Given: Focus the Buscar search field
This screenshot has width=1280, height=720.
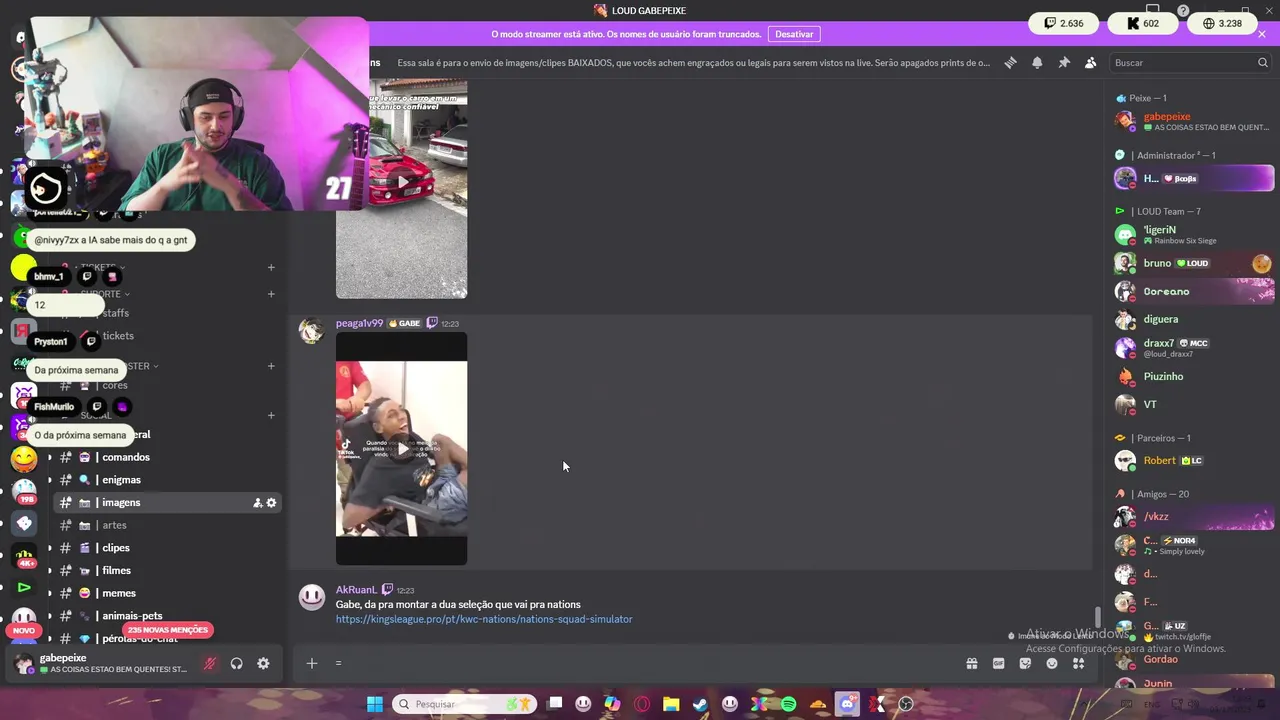Looking at the screenshot, I should pyautogui.click(x=1190, y=62).
